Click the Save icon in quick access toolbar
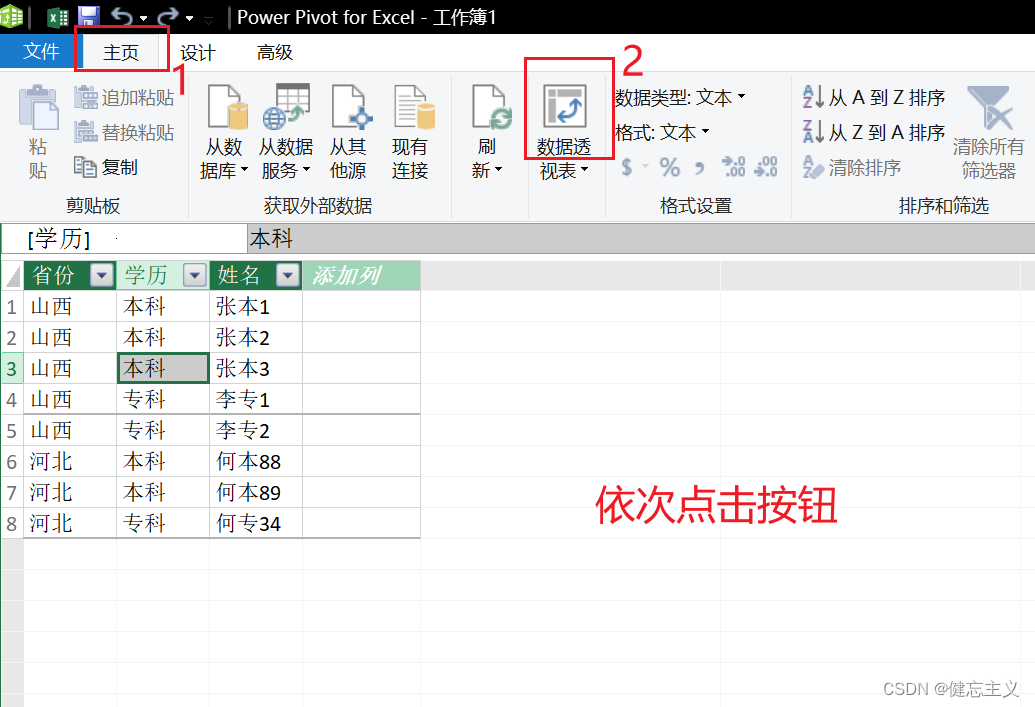1035x707 pixels. coord(89,15)
